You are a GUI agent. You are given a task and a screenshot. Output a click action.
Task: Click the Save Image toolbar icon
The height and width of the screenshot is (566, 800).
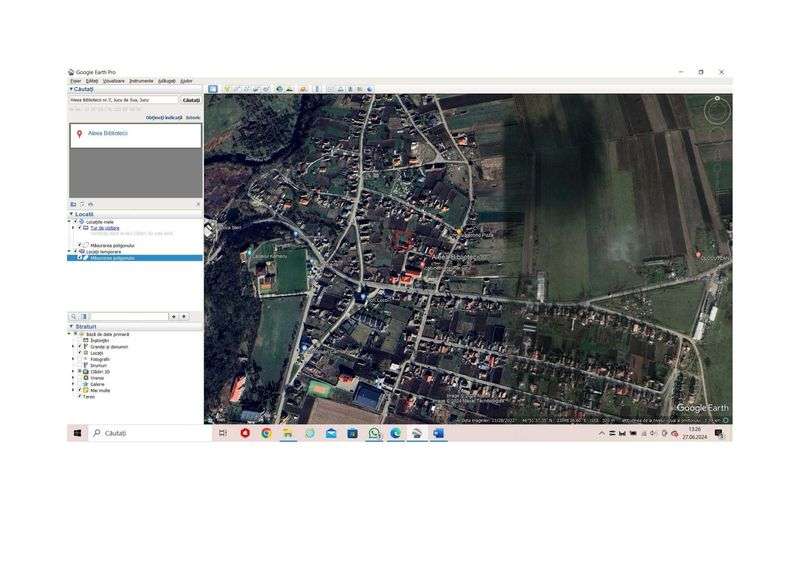[350, 89]
